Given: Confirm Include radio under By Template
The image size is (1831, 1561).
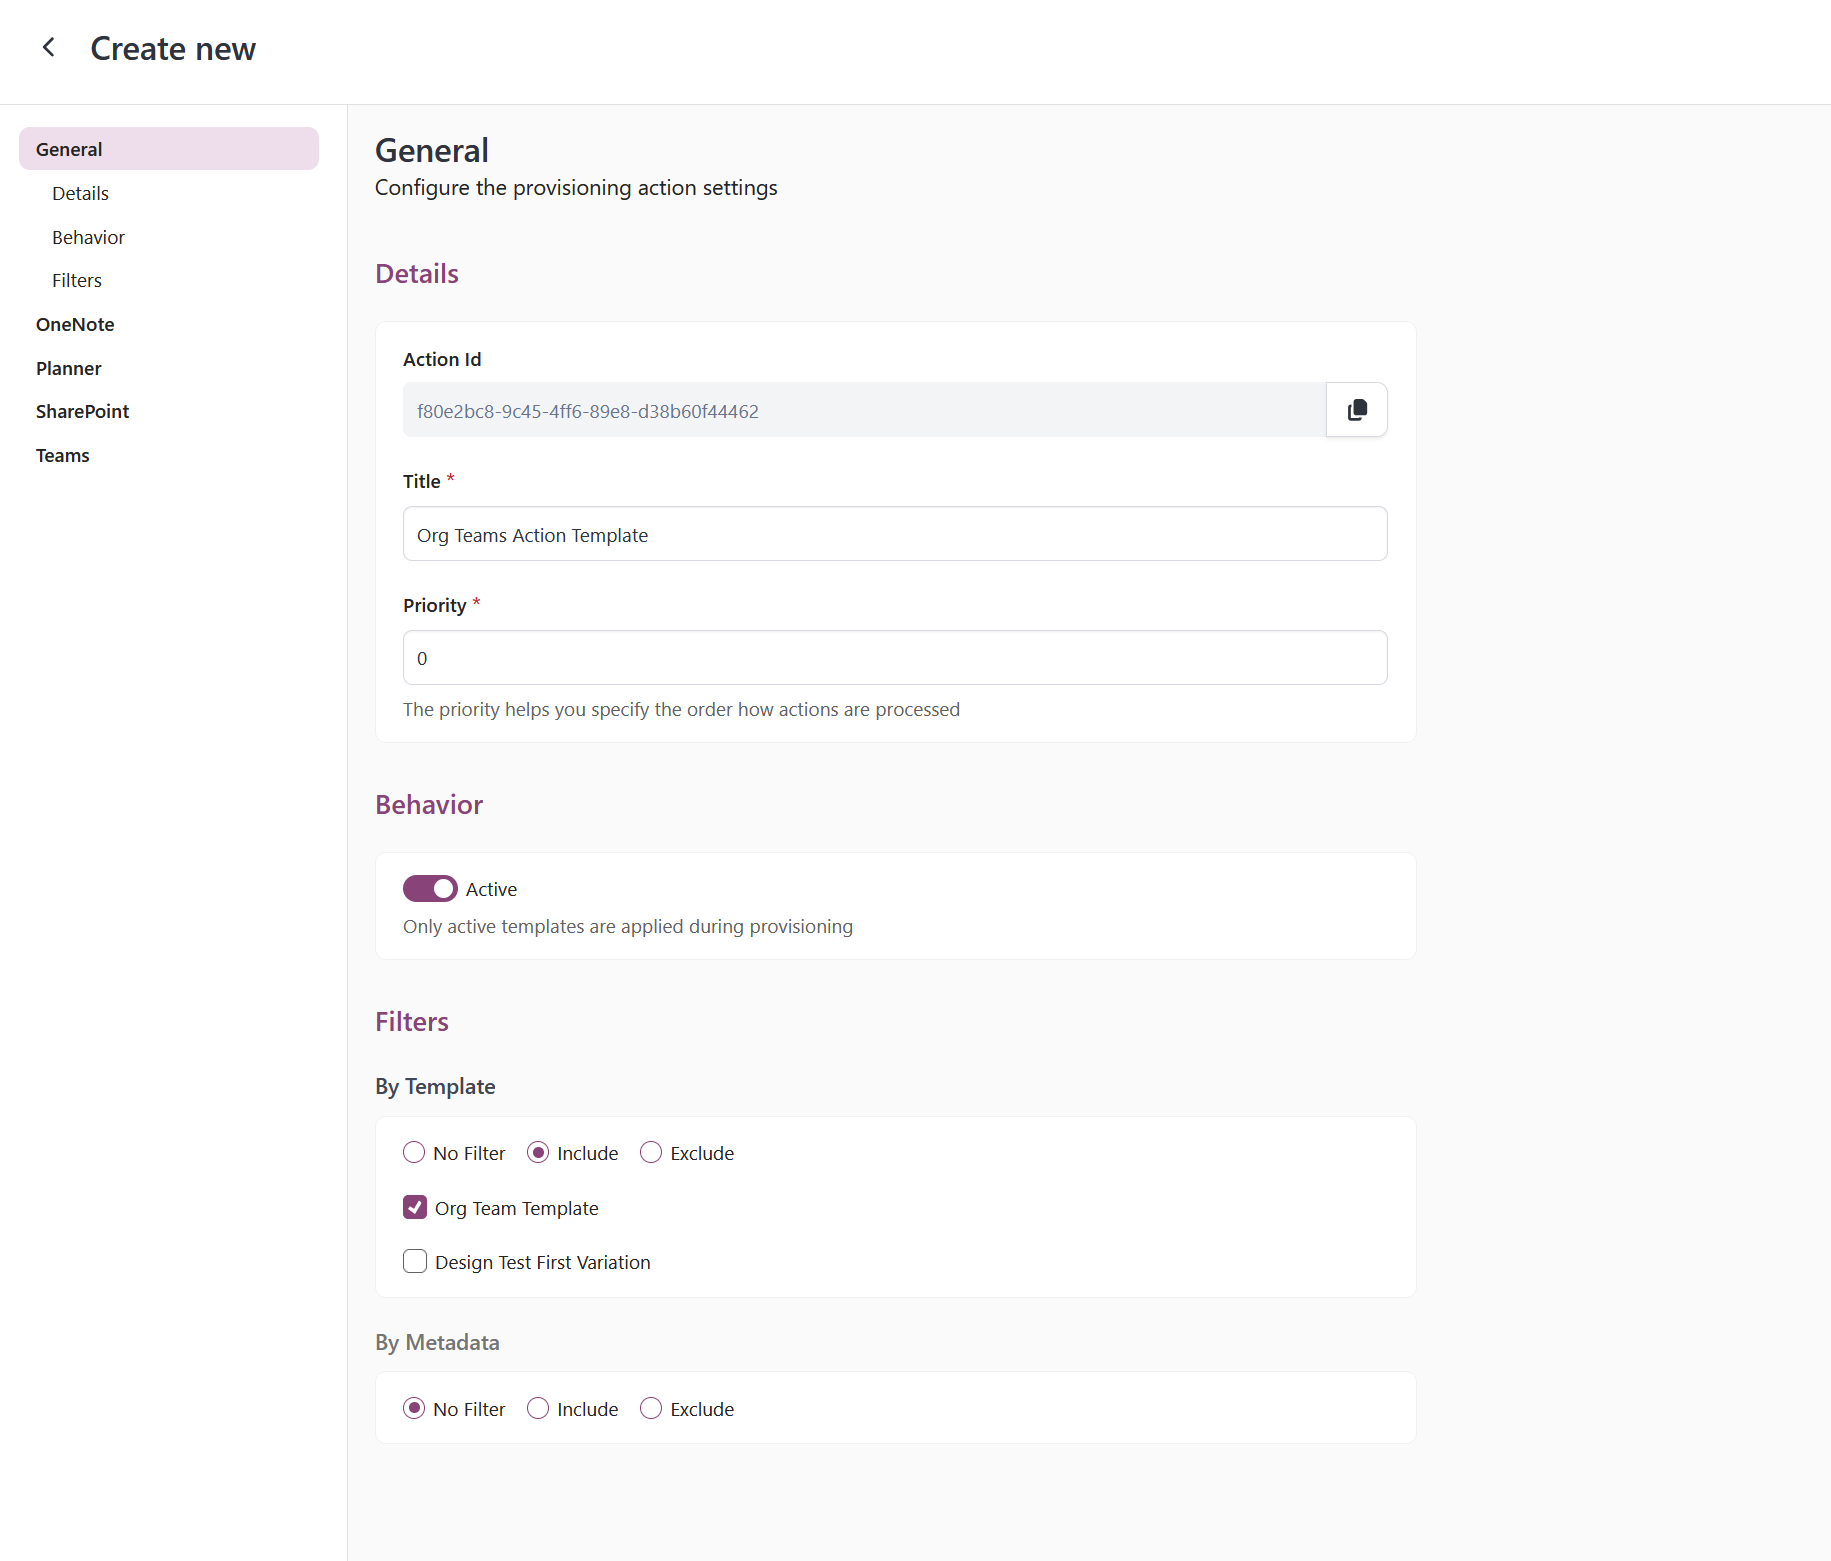Looking at the screenshot, I should [538, 1152].
